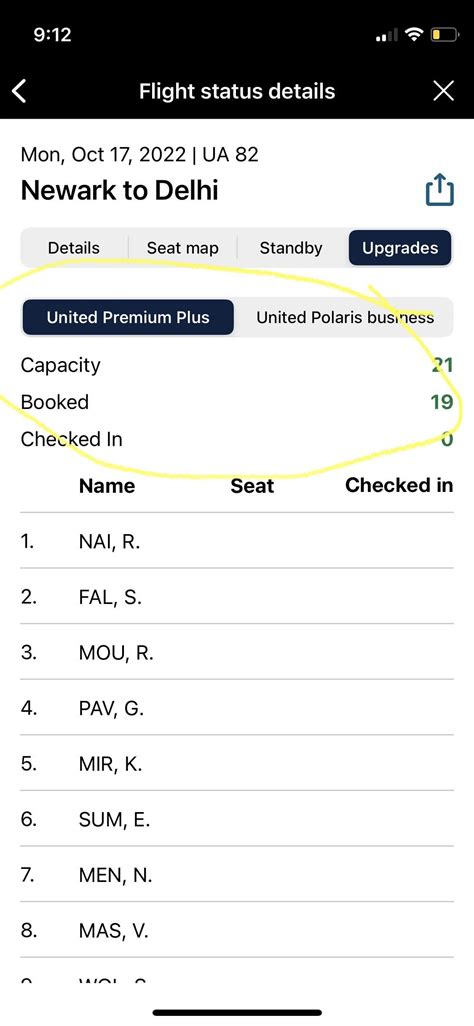Tap the Wi-Fi icon in status bar
Screen dimensions: 474x1026
(414, 34)
